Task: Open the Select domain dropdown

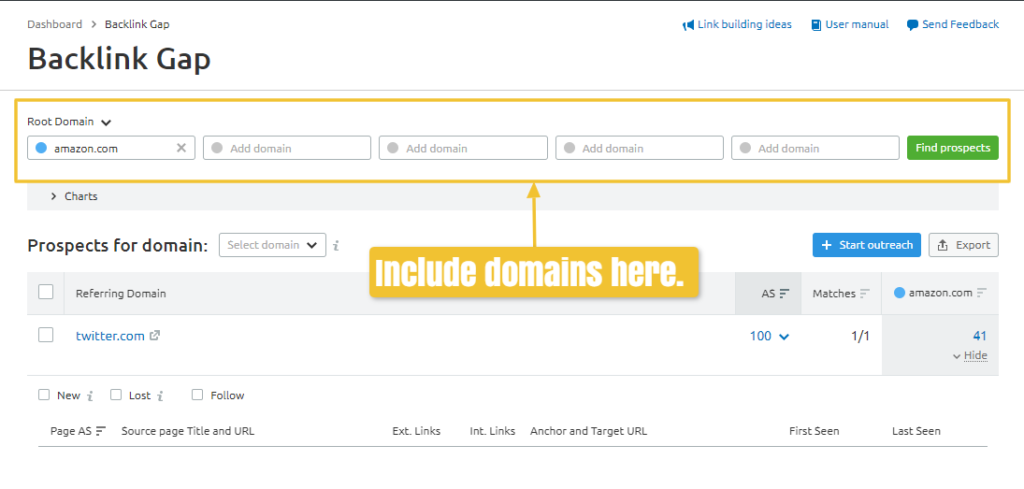Action: [x=272, y=245]
